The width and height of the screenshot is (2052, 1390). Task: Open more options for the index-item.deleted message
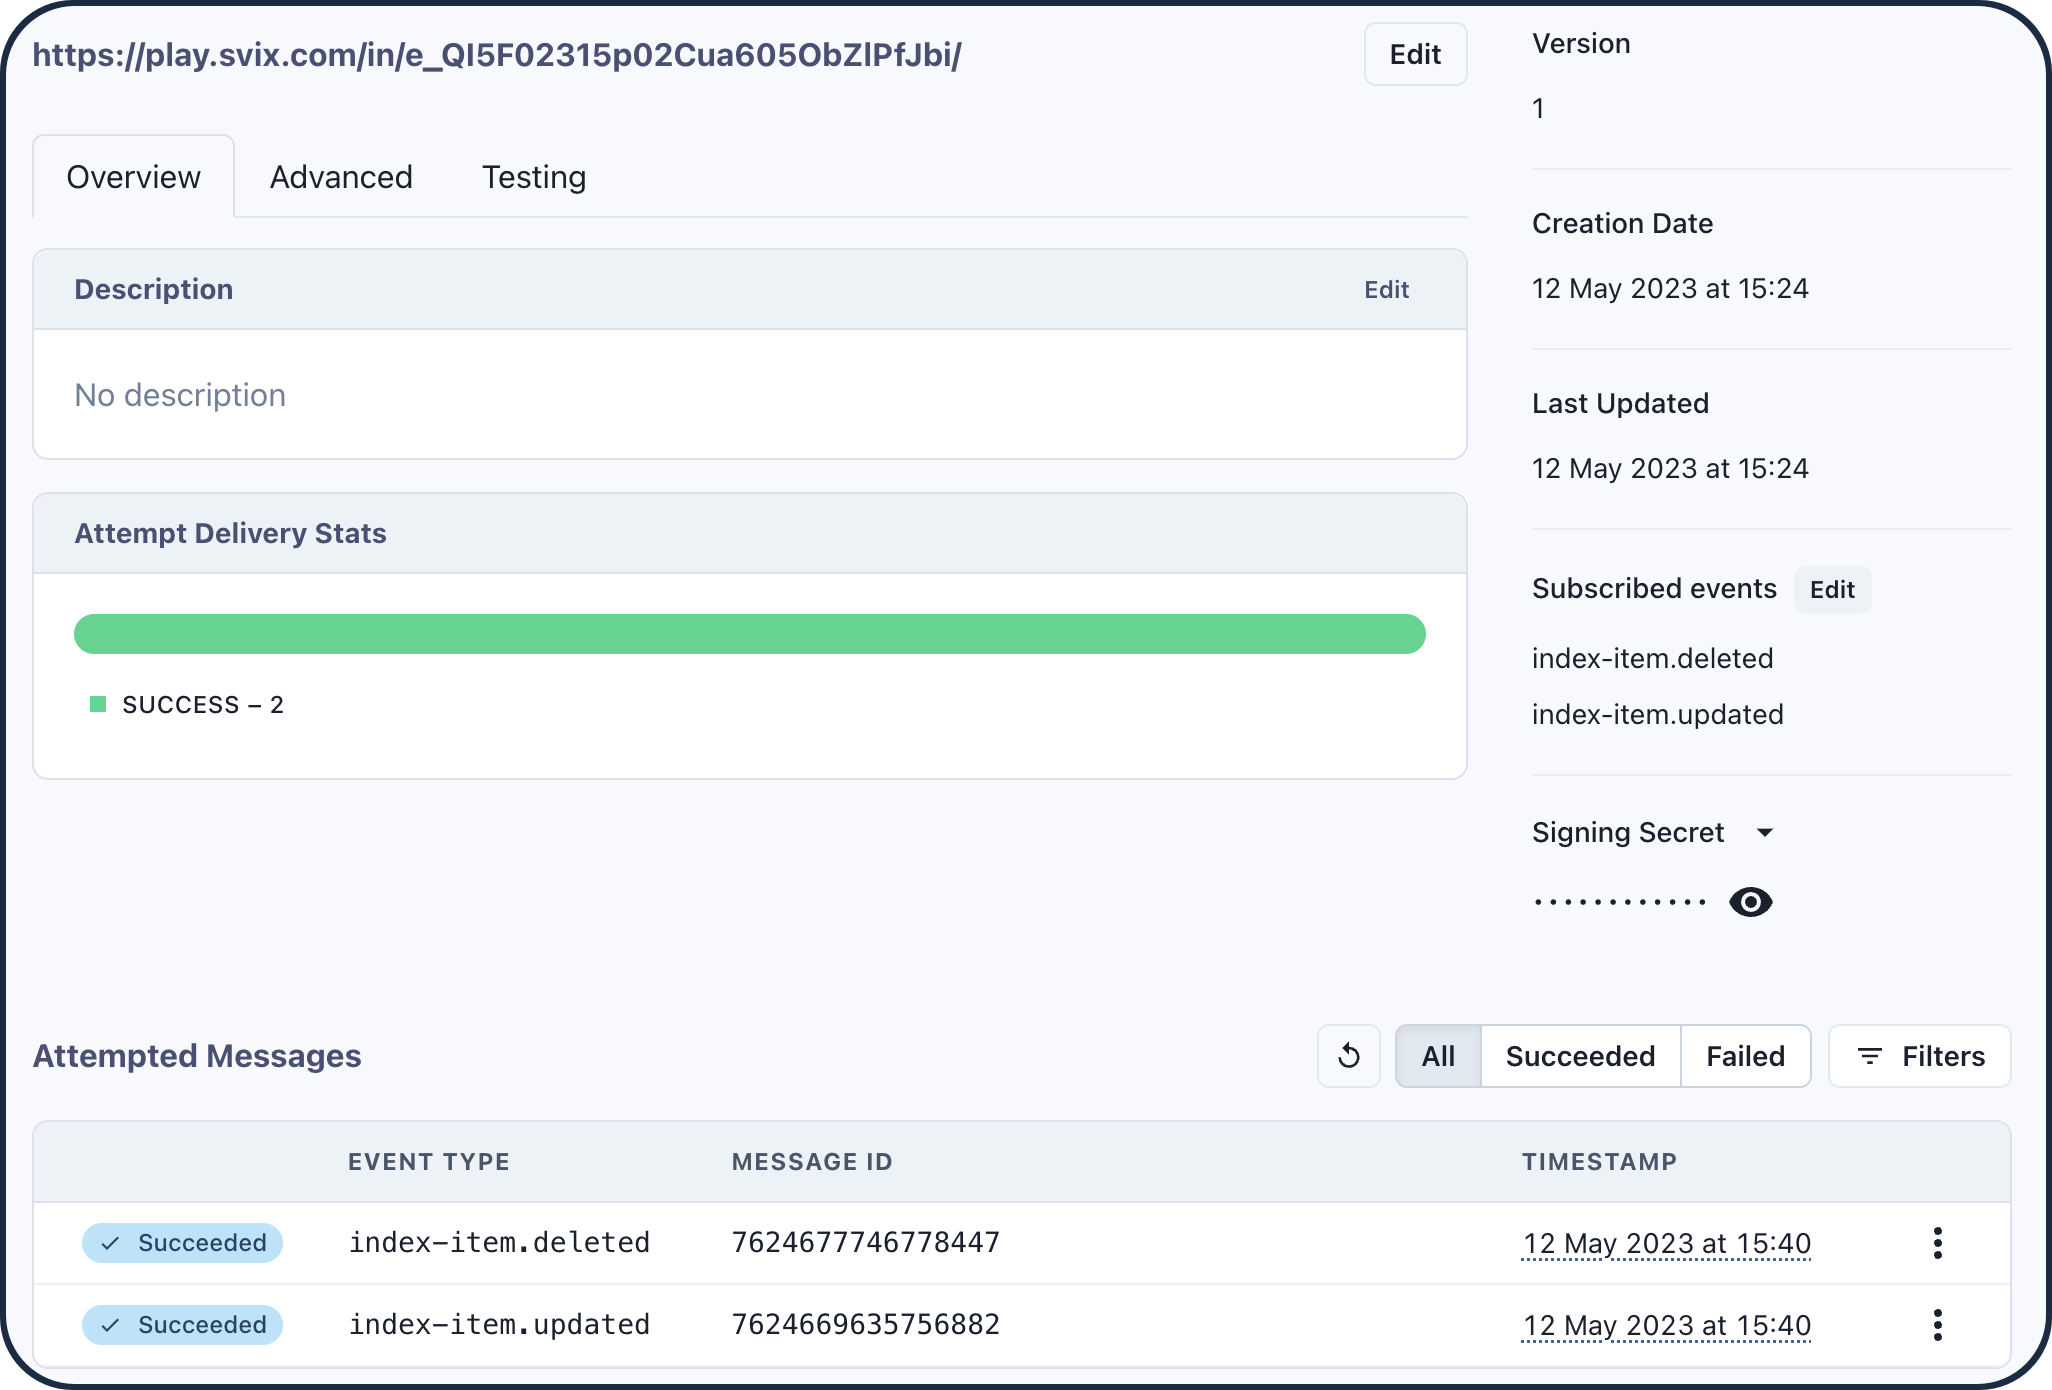(1937, 1243)
